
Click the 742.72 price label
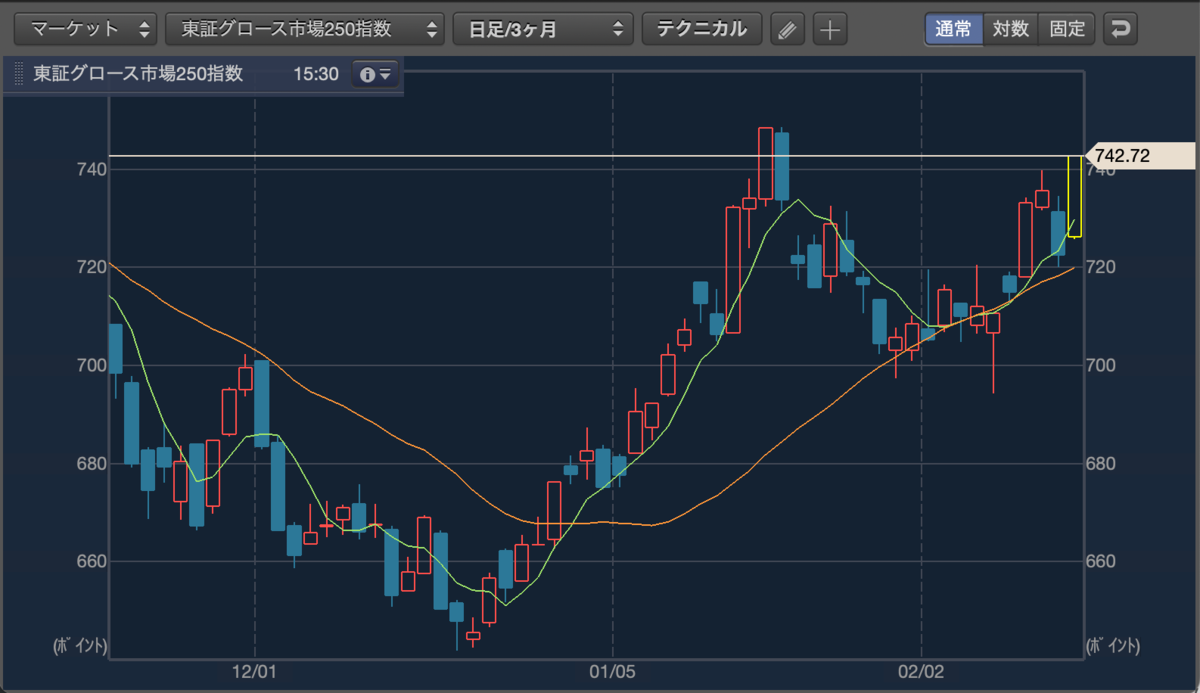click(x=1139, y=156)
